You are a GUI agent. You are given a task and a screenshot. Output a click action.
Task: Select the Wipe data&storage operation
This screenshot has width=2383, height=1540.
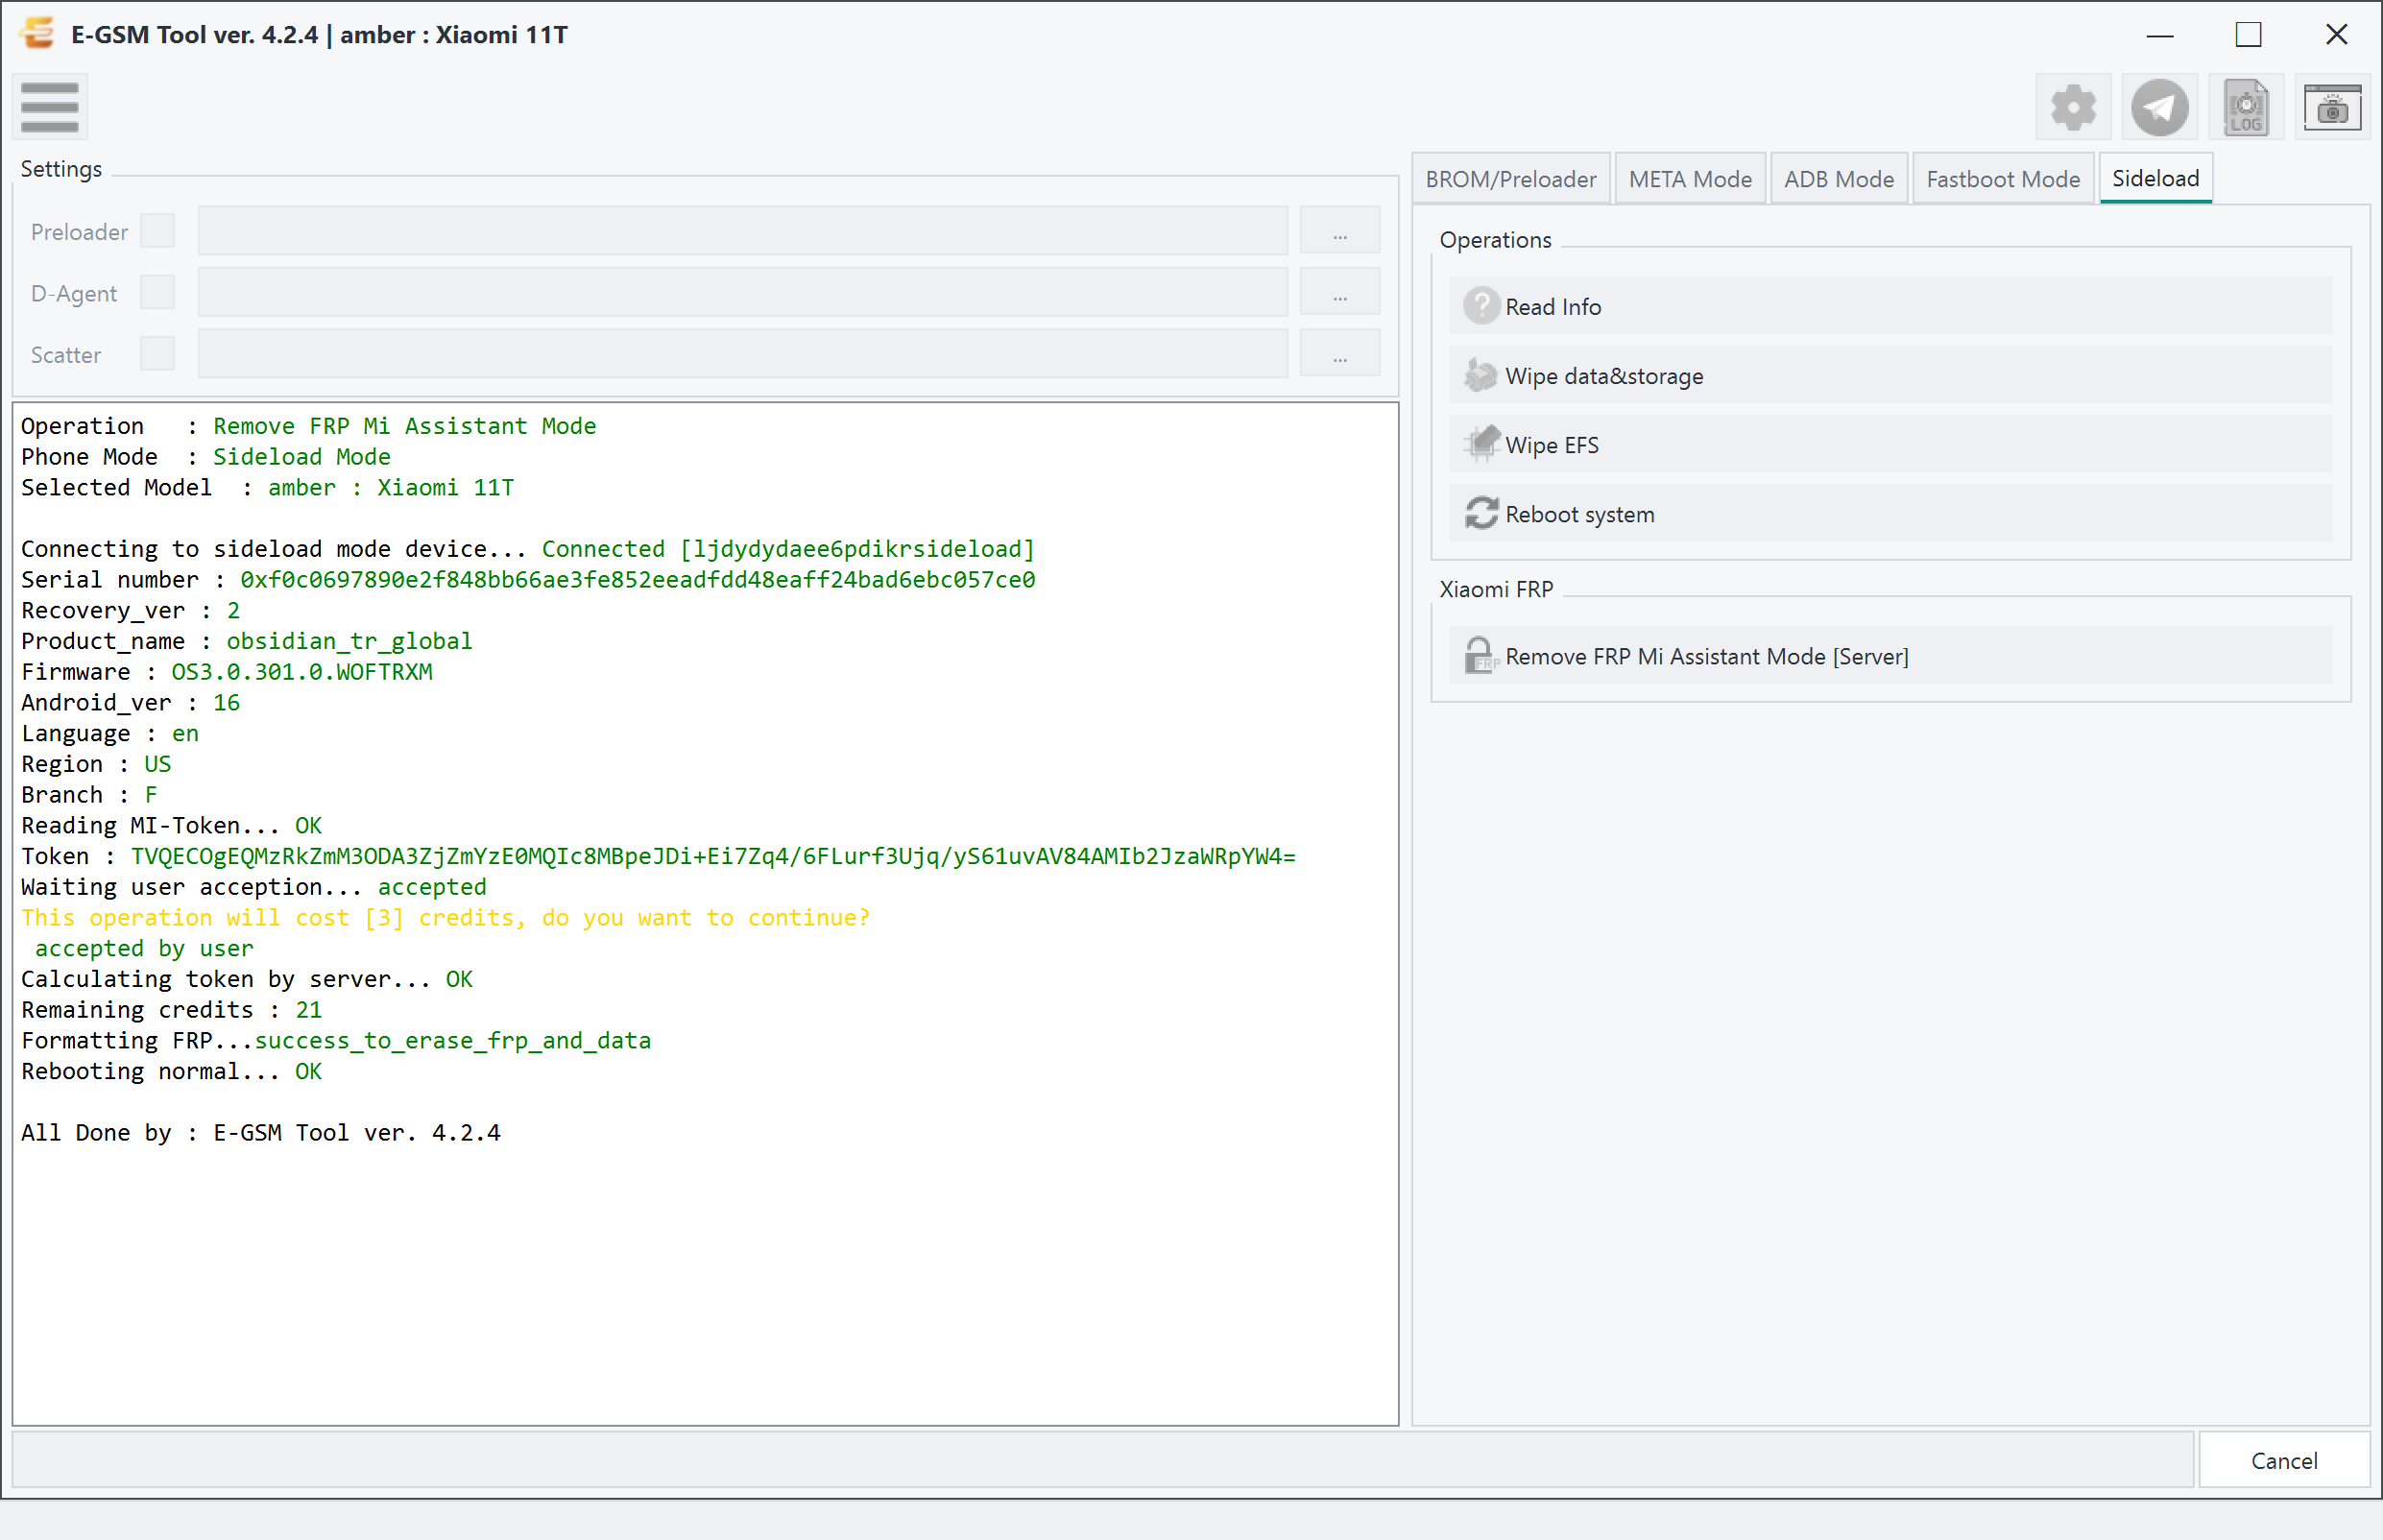(1890, 376)
